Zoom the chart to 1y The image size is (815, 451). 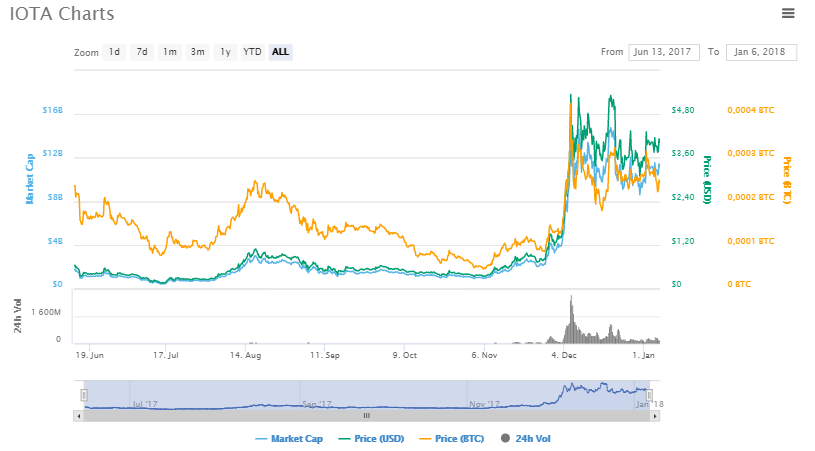[226, 52]
